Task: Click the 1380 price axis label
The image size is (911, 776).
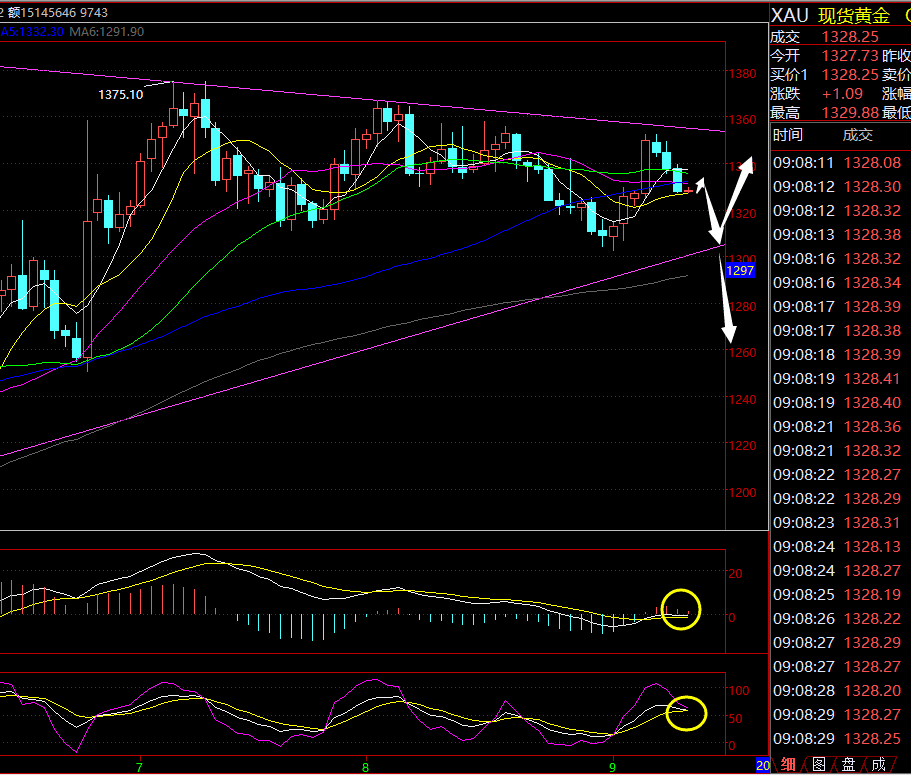Action: pyautogui.click(x=743, y=74)
